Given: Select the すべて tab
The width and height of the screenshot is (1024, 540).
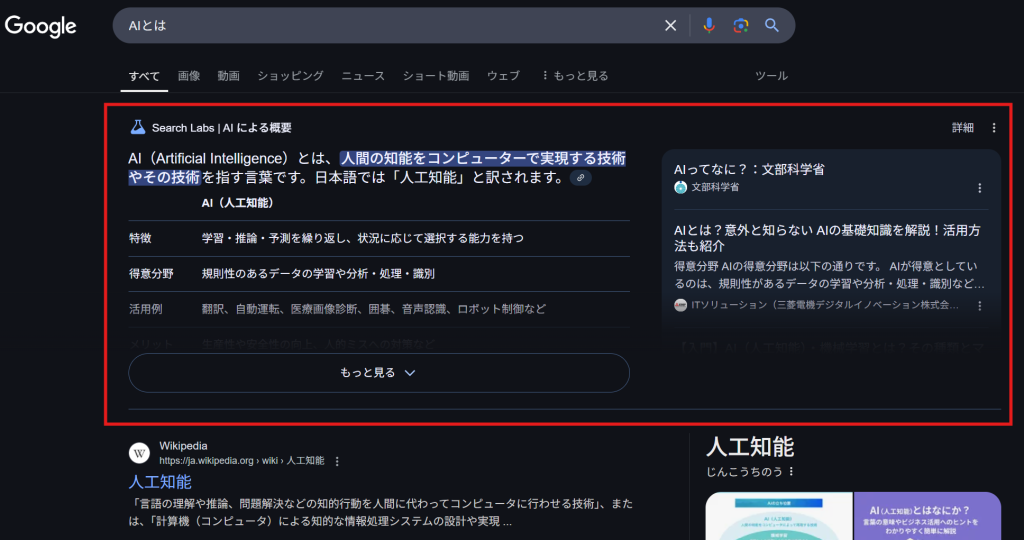Looking at the screenshot, I should click(x=144, y=76).
